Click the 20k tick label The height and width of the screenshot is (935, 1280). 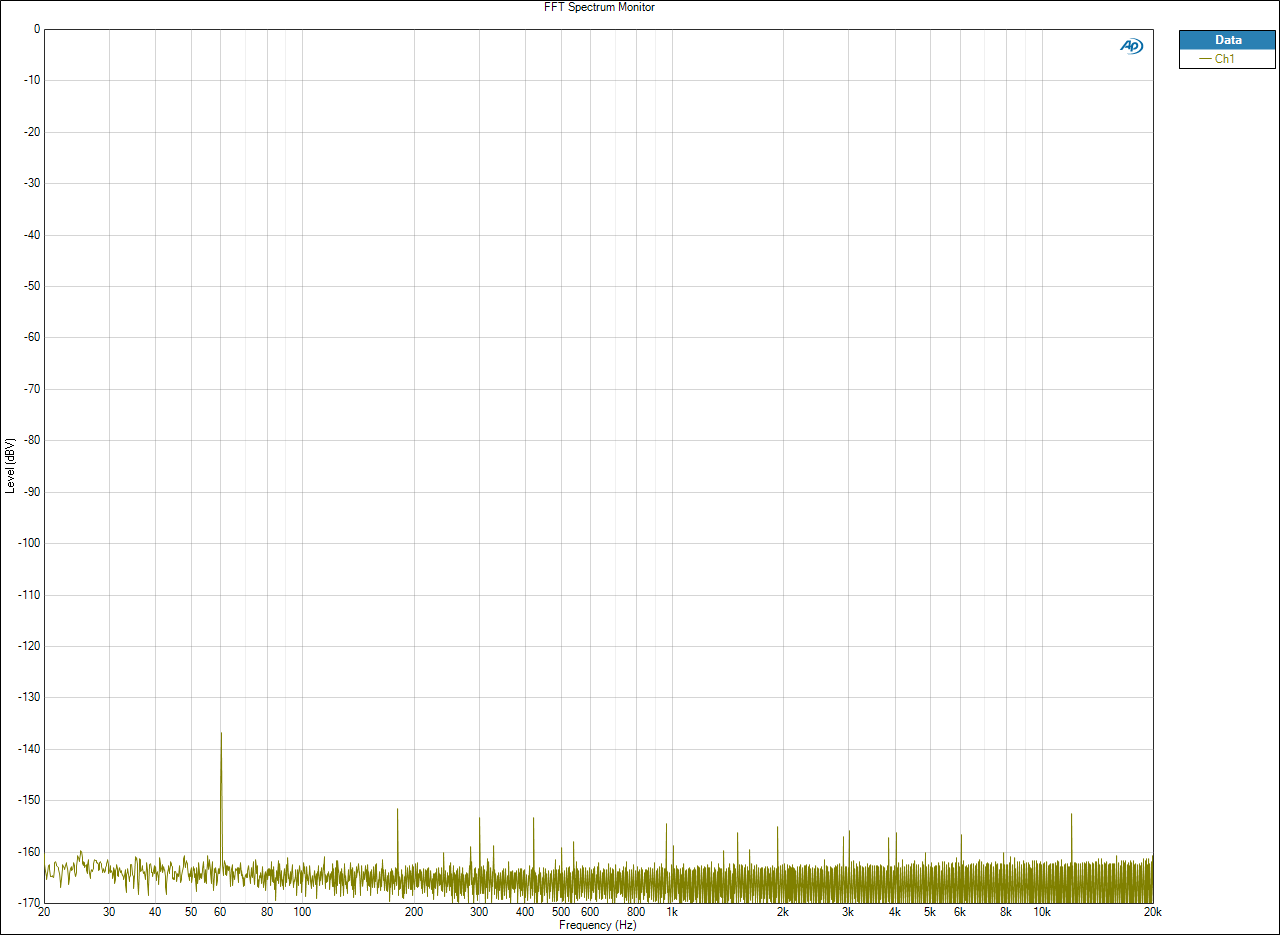click(x=1153, y=912)
